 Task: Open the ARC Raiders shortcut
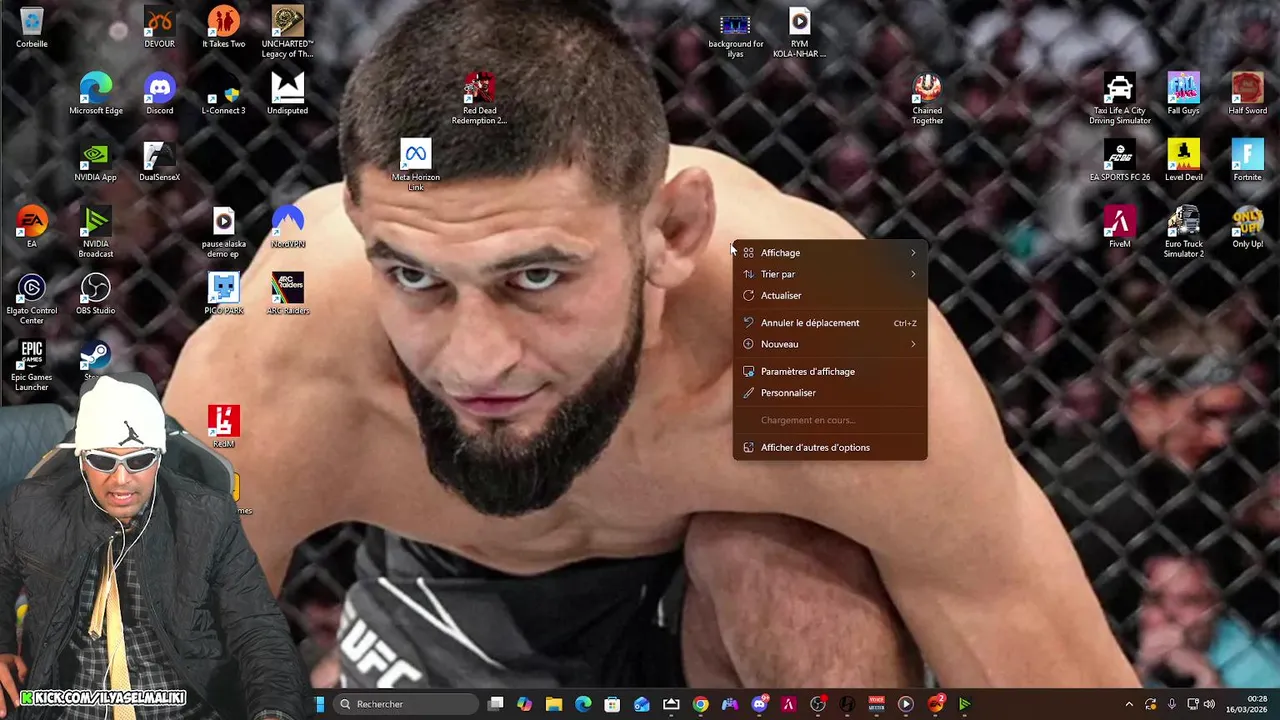point(287,294)
